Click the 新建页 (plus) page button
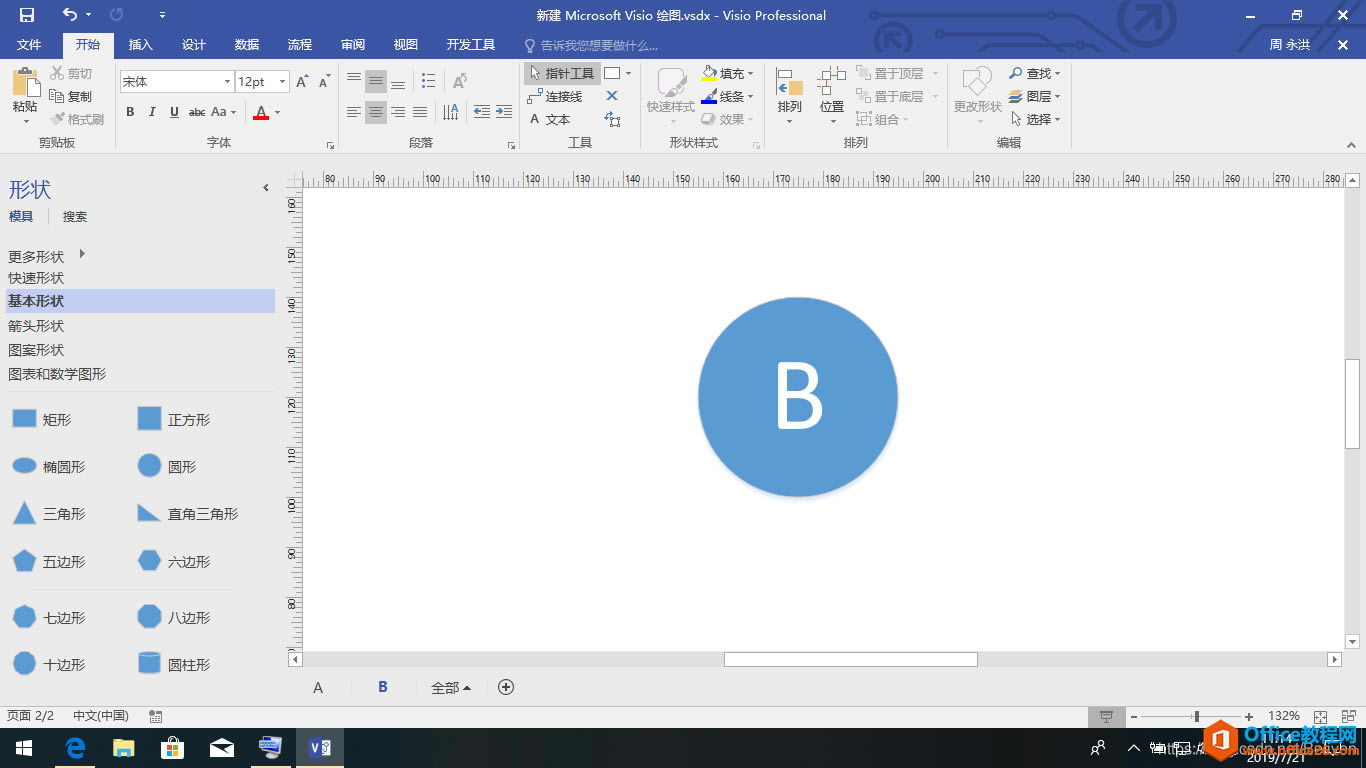The height and width of the screenshot is (768, 1366). (506, 687)
